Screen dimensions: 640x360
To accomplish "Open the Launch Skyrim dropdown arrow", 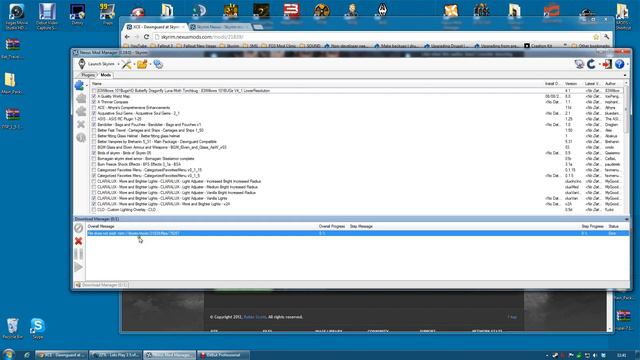I will coord(118,64).
